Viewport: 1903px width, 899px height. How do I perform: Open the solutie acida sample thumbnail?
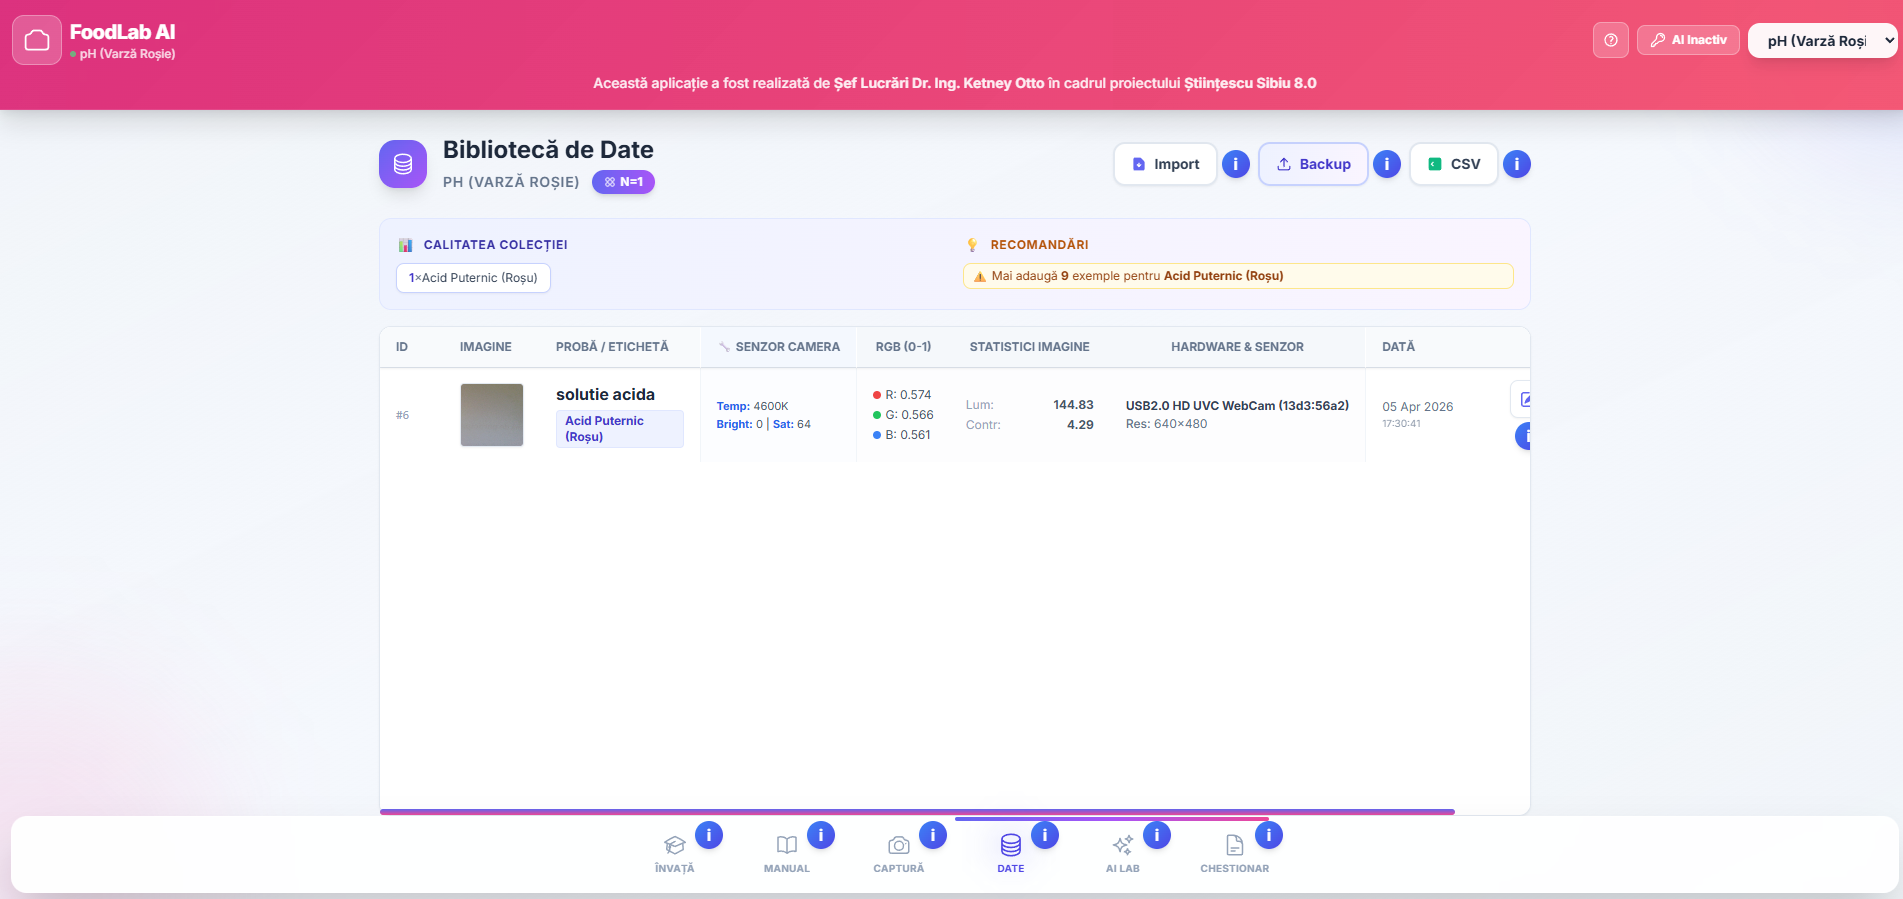(x=491, y=415)
